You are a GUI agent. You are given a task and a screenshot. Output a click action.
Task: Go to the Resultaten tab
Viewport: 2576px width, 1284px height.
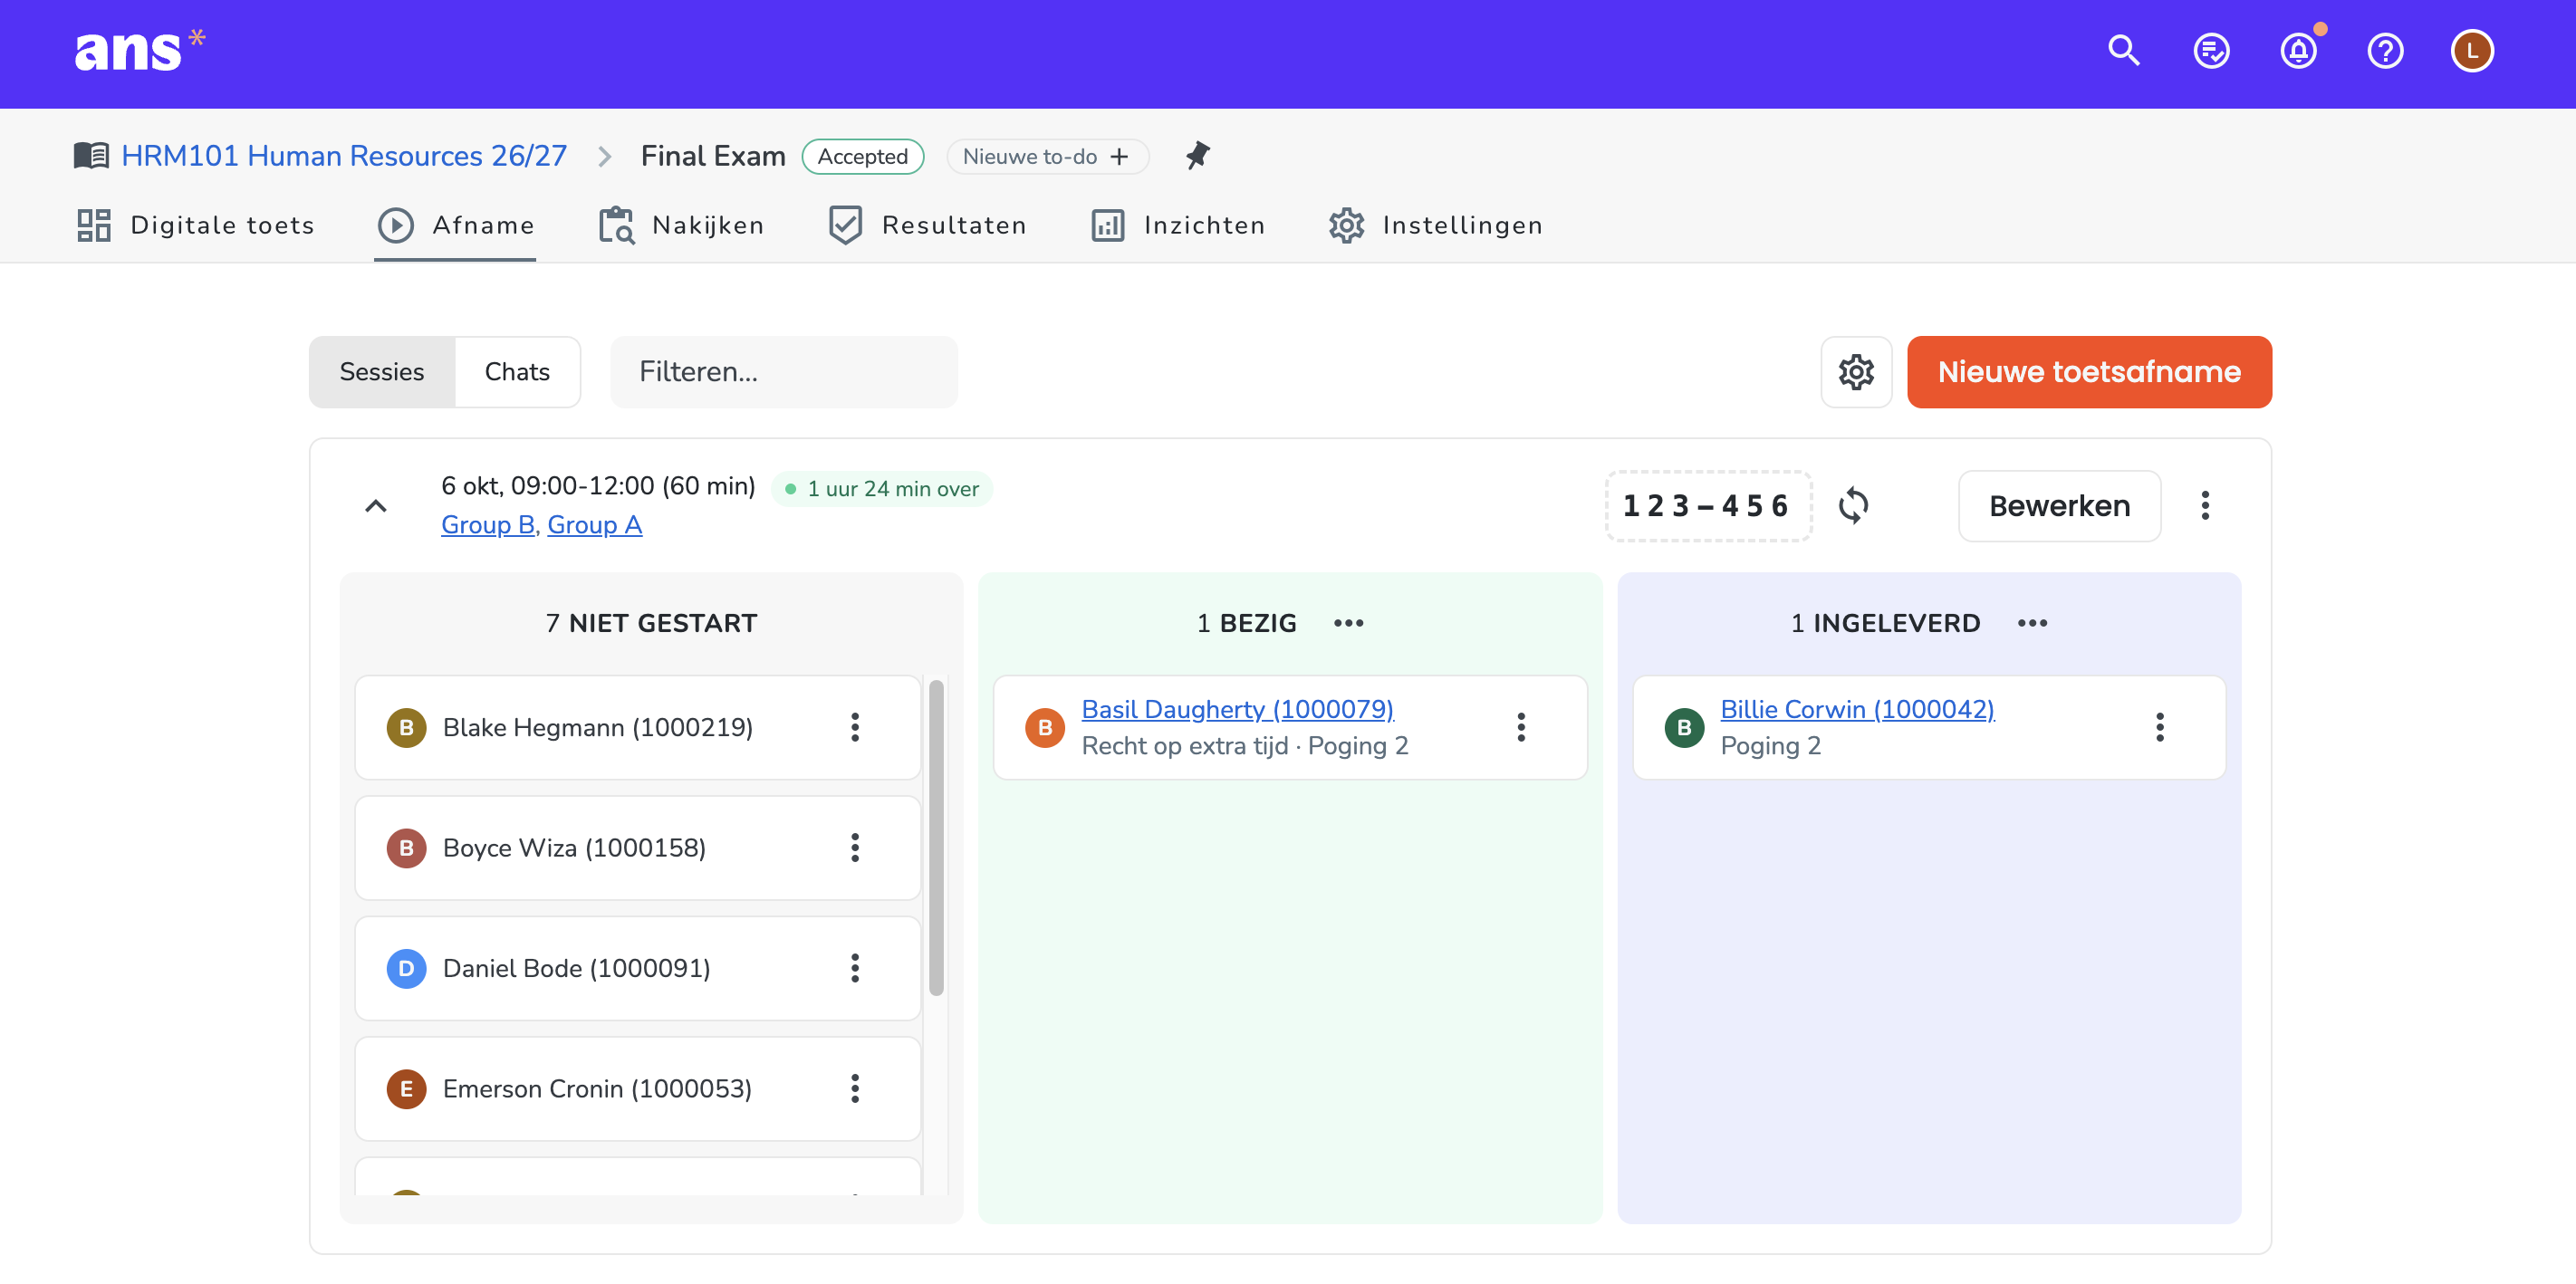pyautogui.click(x=928, y=226)
